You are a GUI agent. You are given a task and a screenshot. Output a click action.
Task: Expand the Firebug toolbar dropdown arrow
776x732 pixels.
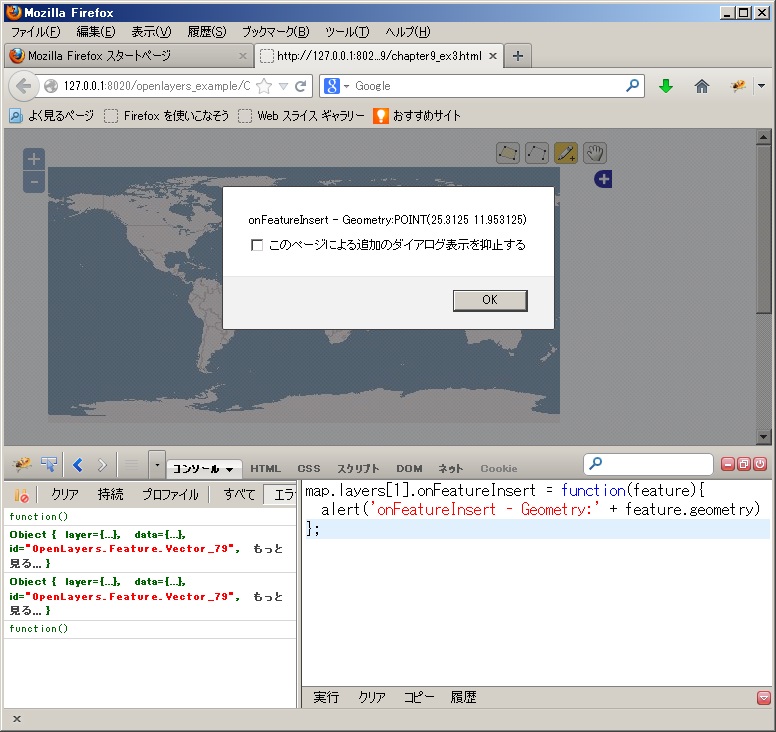156,465
